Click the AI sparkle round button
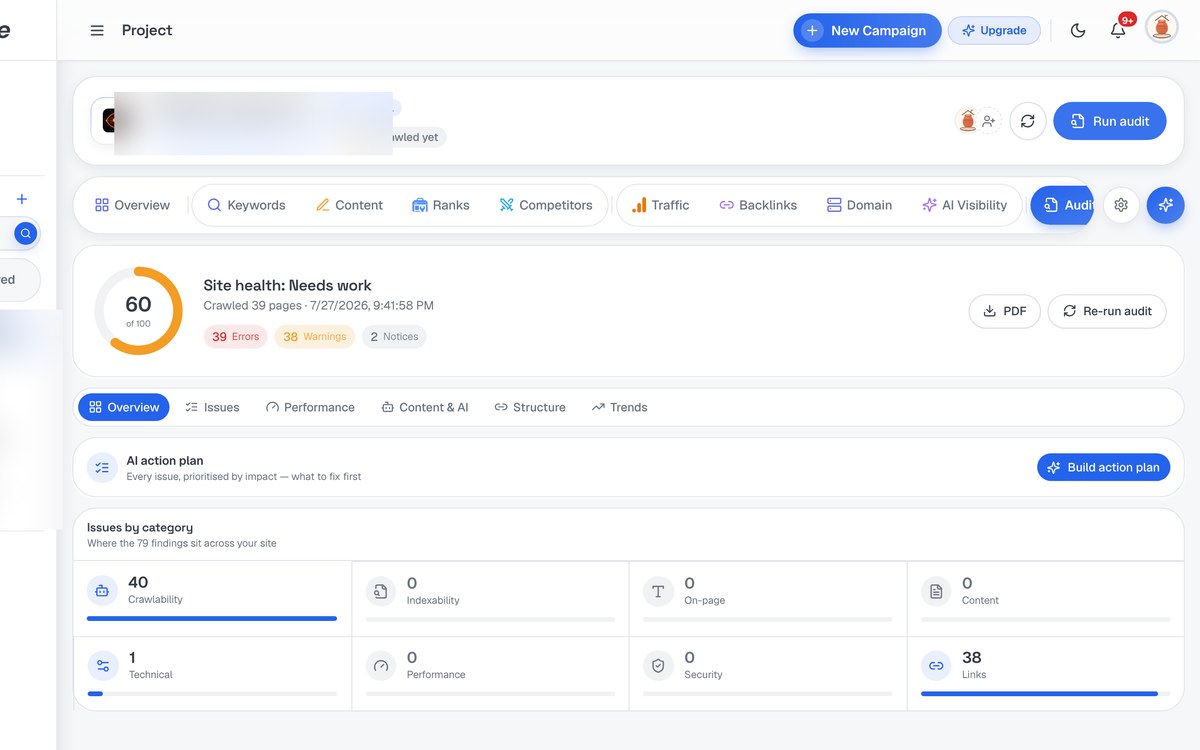The height and width of the screenshot is (750, 1200). (1166, 205)
